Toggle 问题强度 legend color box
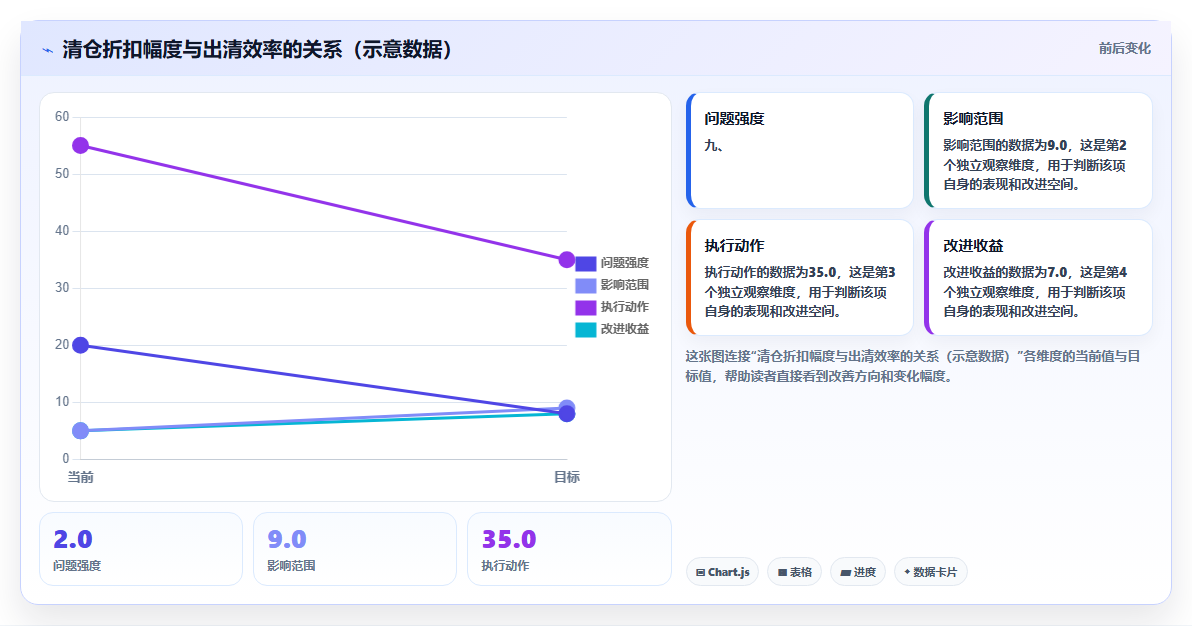Image resolution: width=1192 pixels, height=626 pixels. [585, 263]
